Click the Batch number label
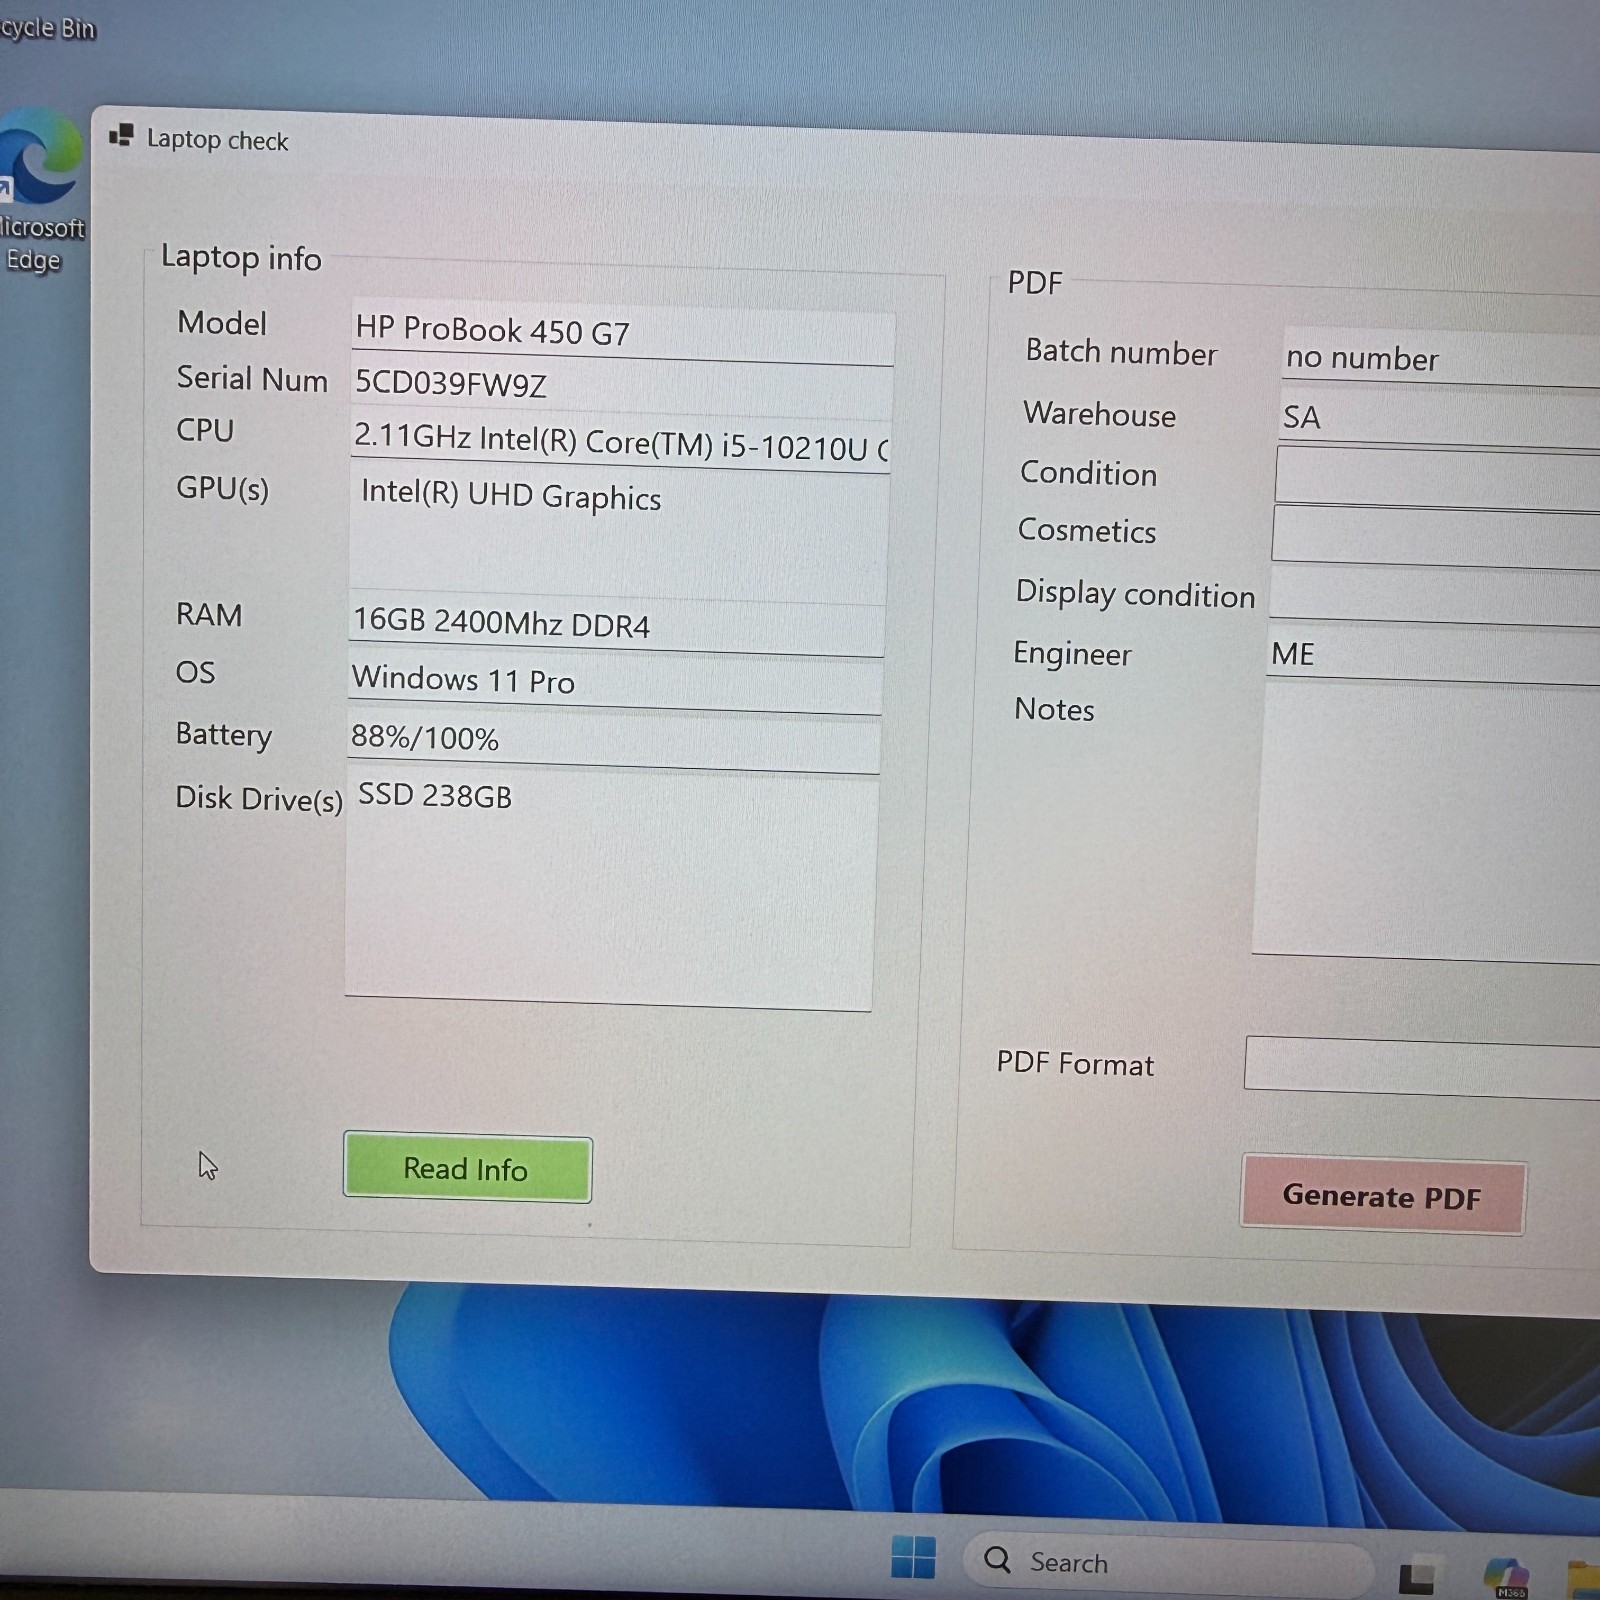Viewport: 1600px width, 1600px height. point(1121,352)
